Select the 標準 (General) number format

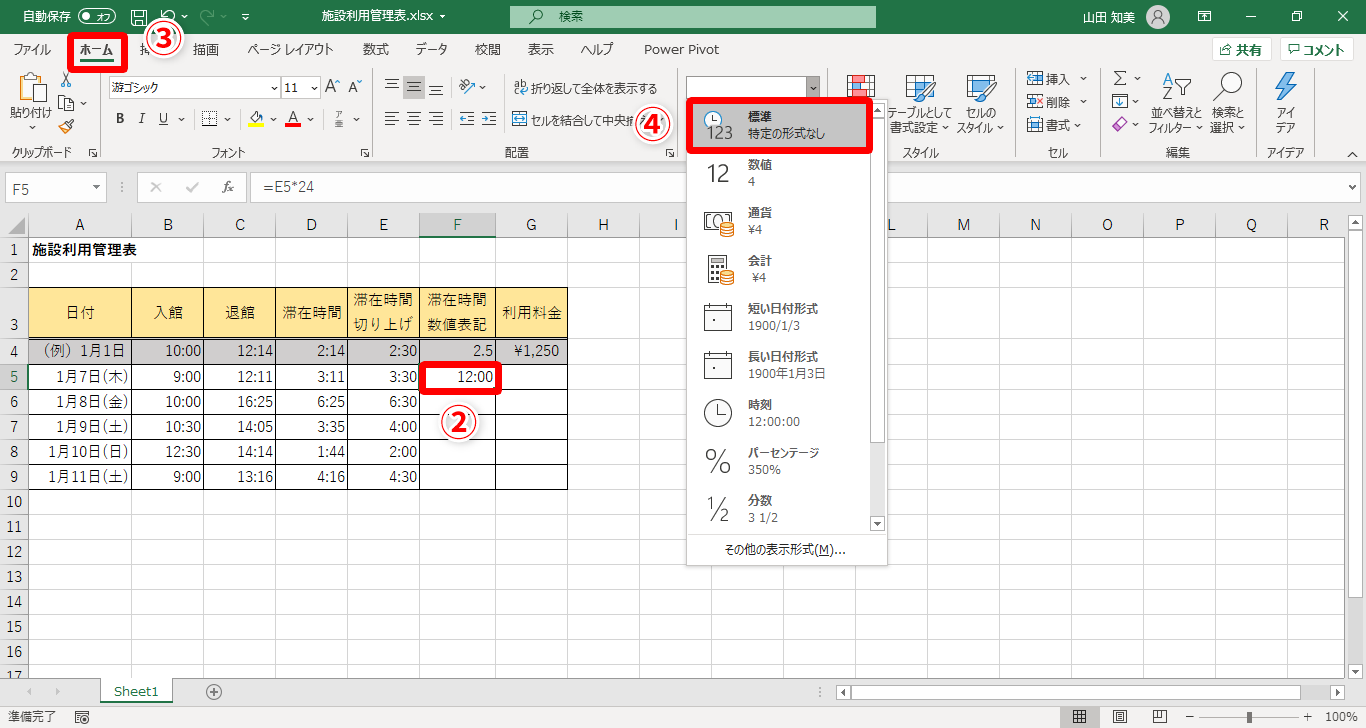pos(779,125)
